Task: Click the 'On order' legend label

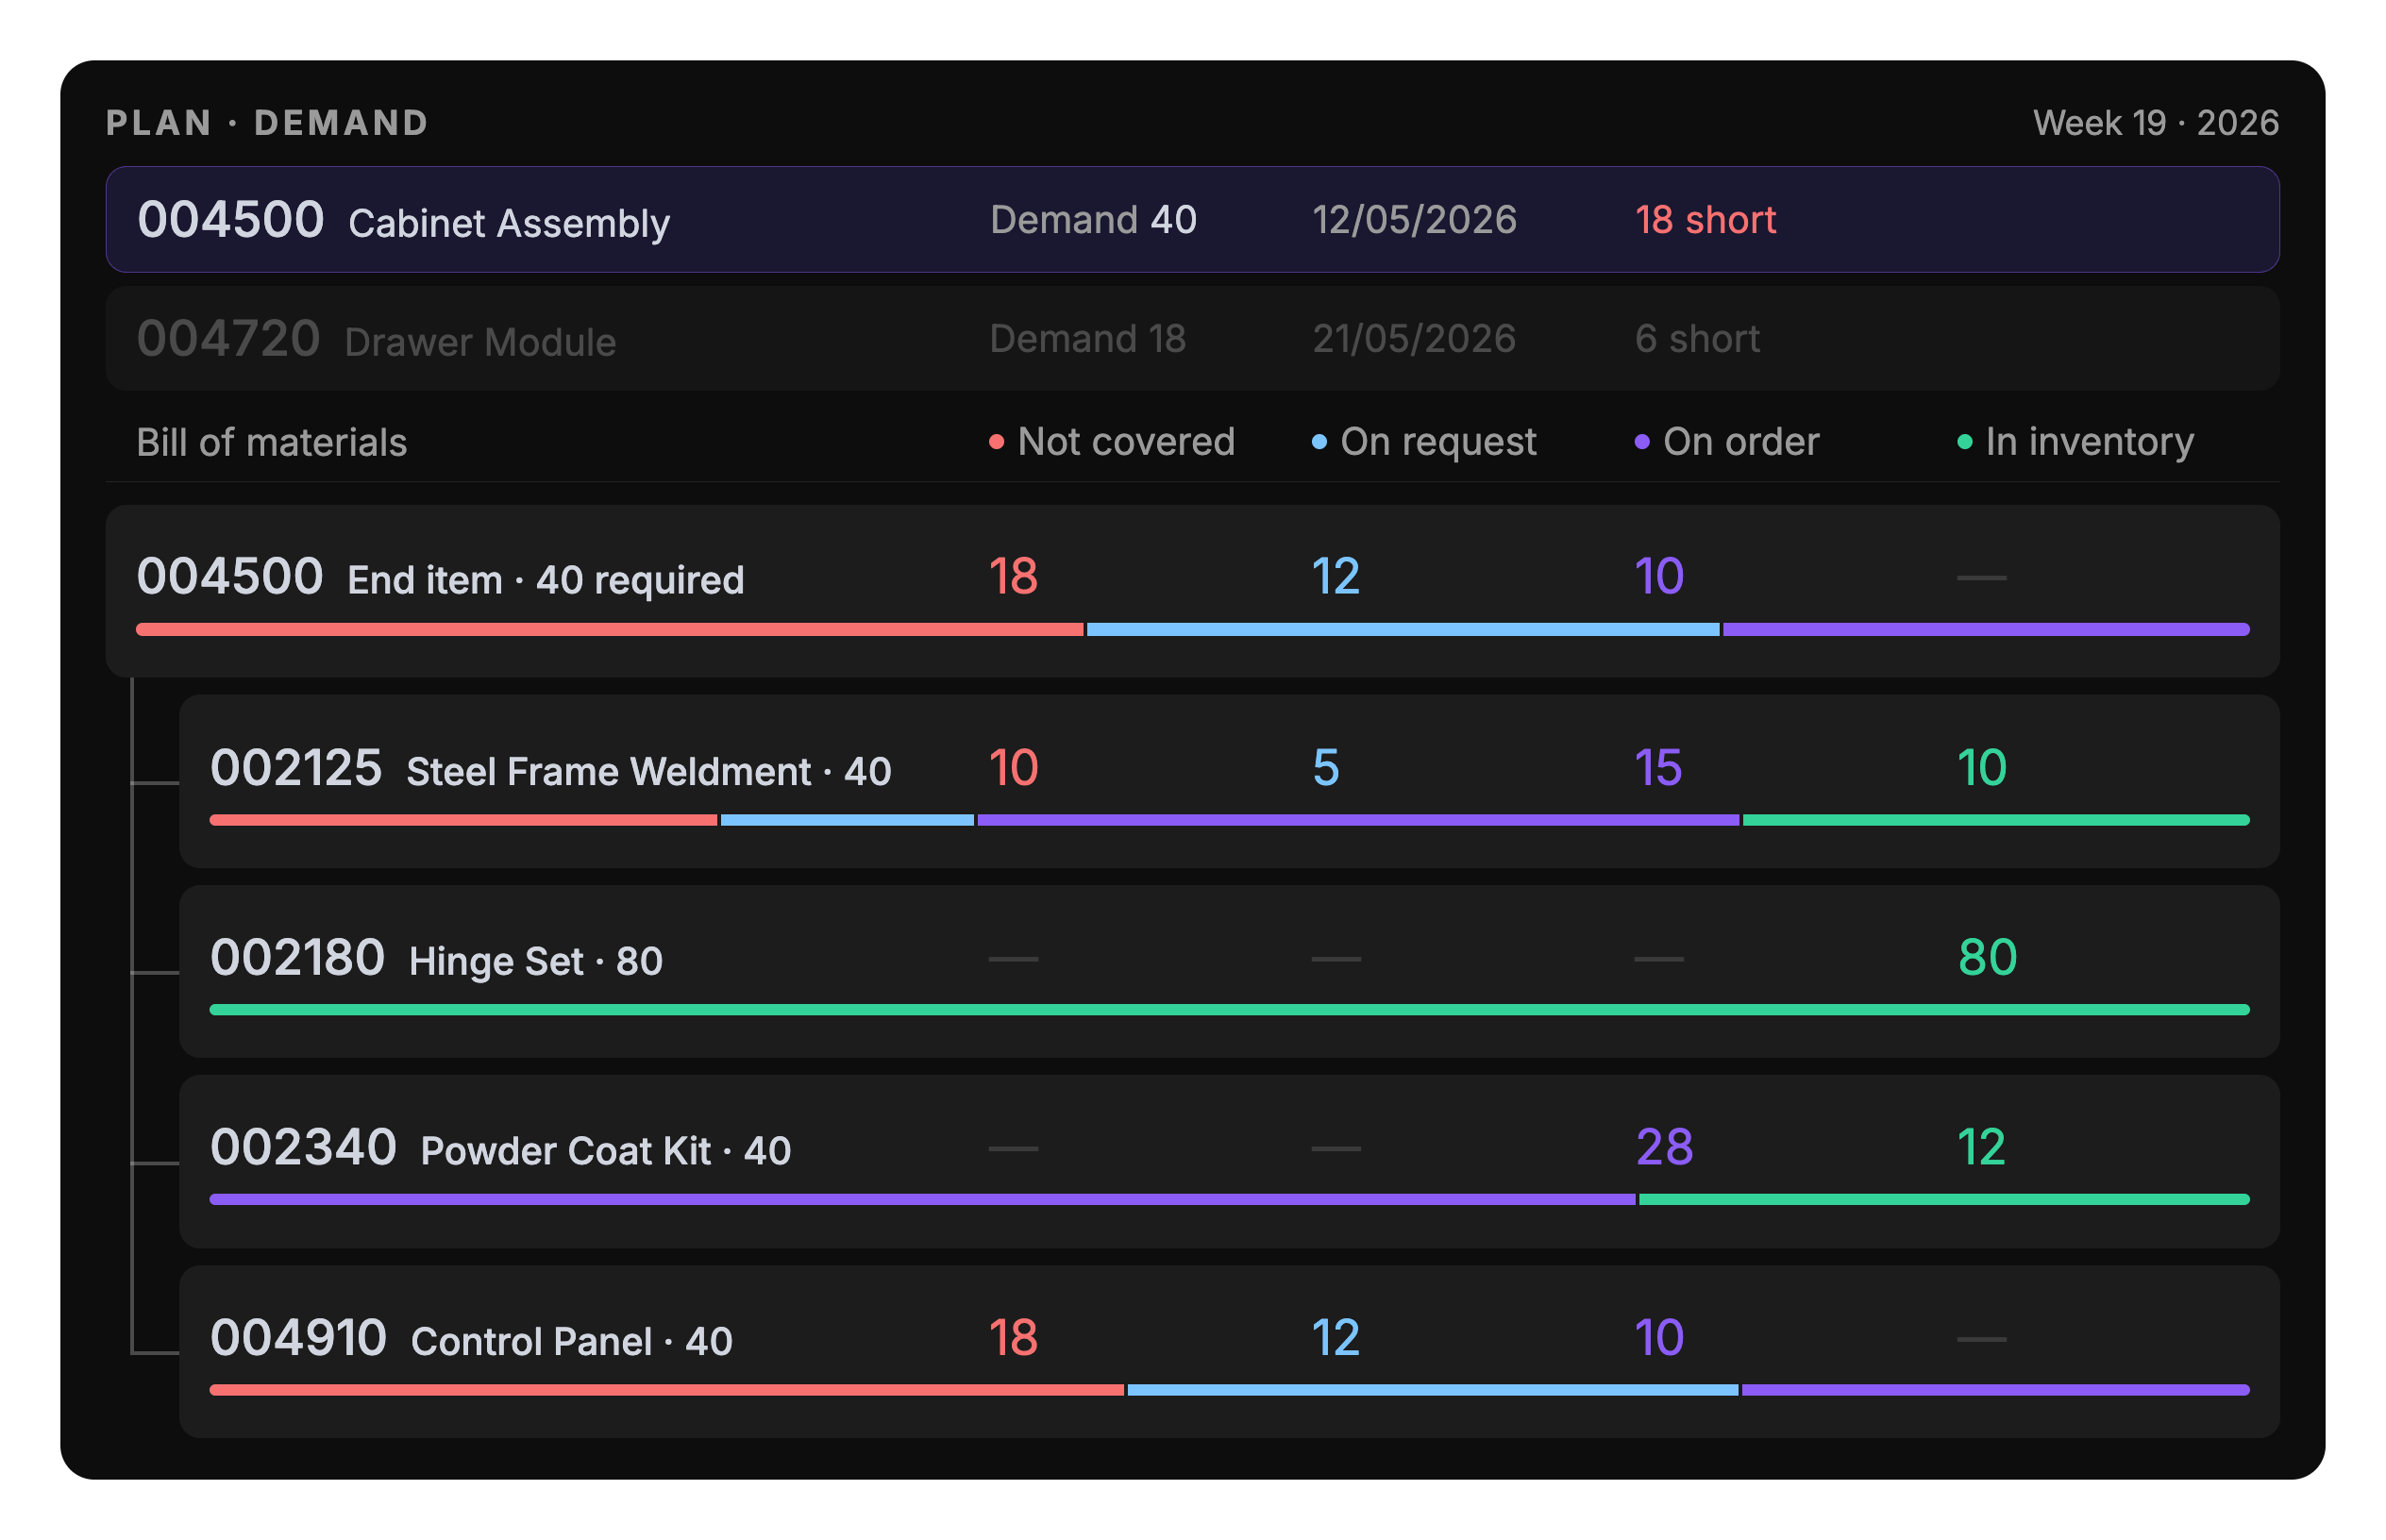Action: pyautogui.click(x=1741, y=441)
